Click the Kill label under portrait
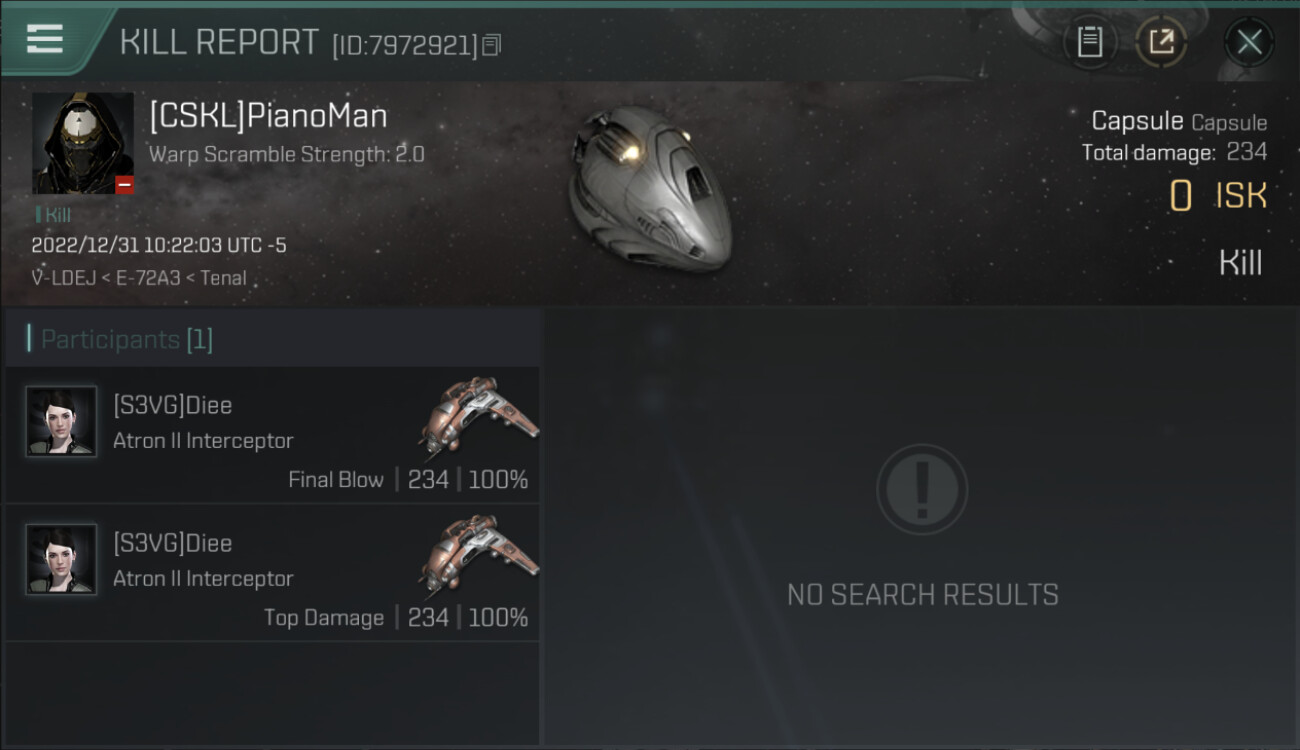 (x=57, y=215)
